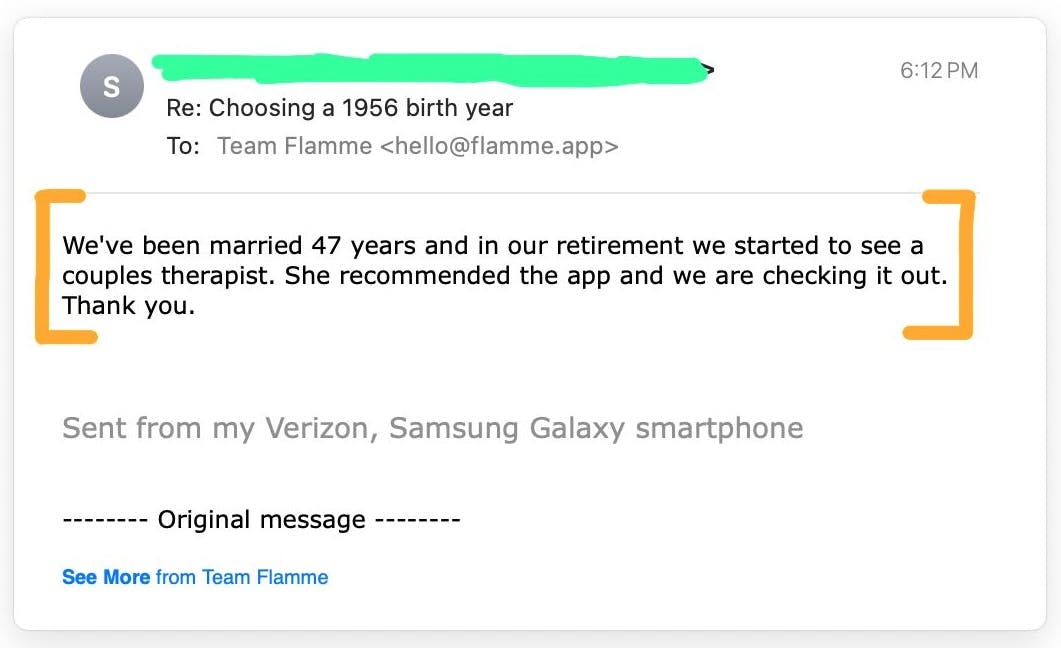Click the "Original message" divider text
The width and height of the screenshot is (1061, 648).
point(261,520)
